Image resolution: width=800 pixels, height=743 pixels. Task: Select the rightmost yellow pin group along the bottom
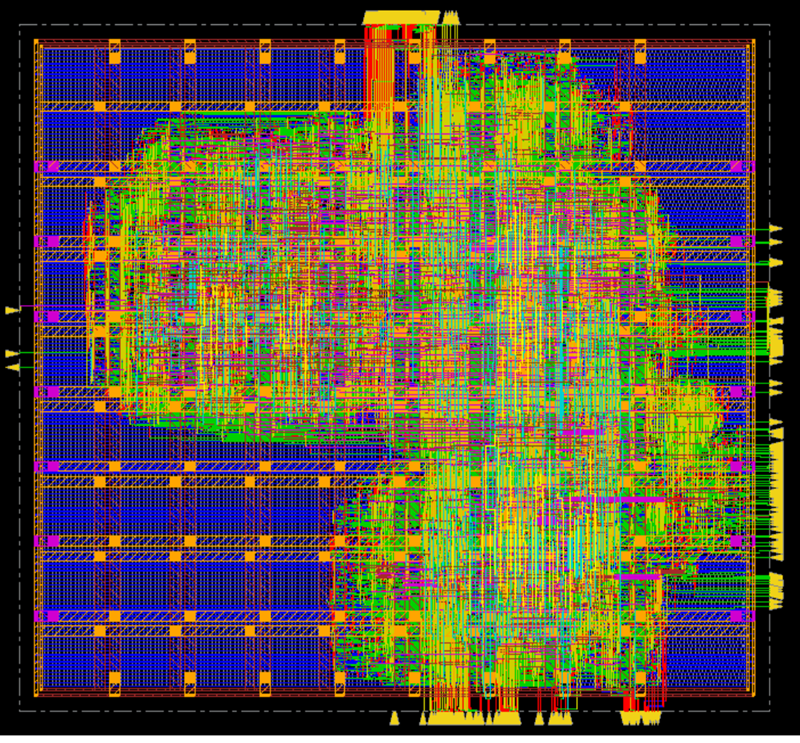[x=640, y=718]
